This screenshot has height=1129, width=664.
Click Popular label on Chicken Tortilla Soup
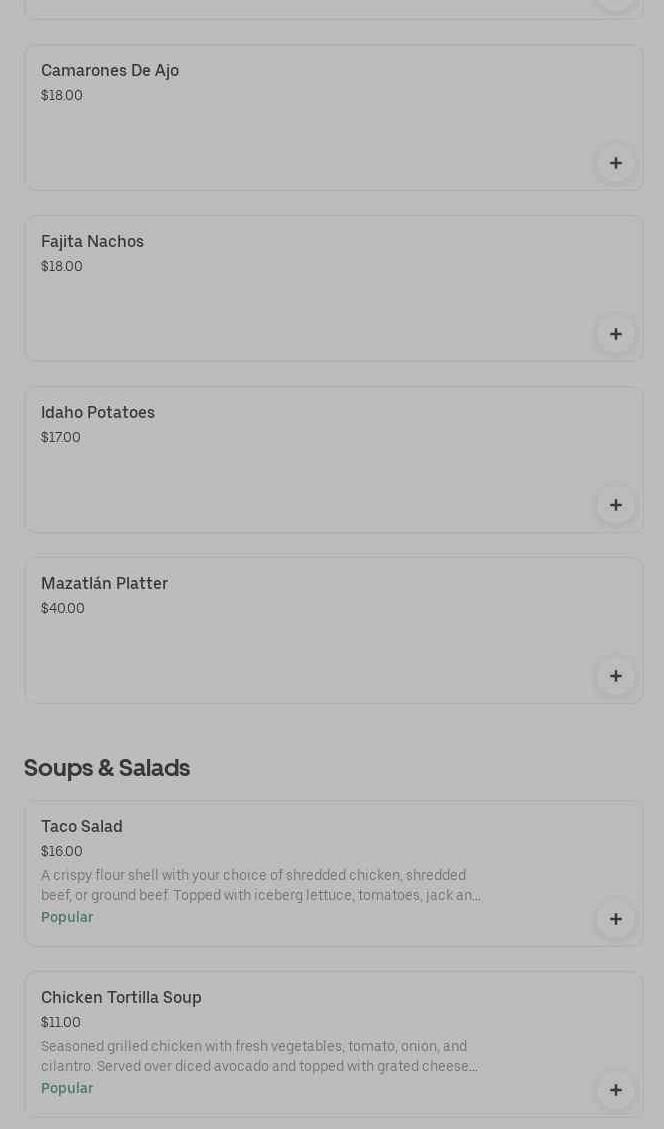(x=67, y=1088)
